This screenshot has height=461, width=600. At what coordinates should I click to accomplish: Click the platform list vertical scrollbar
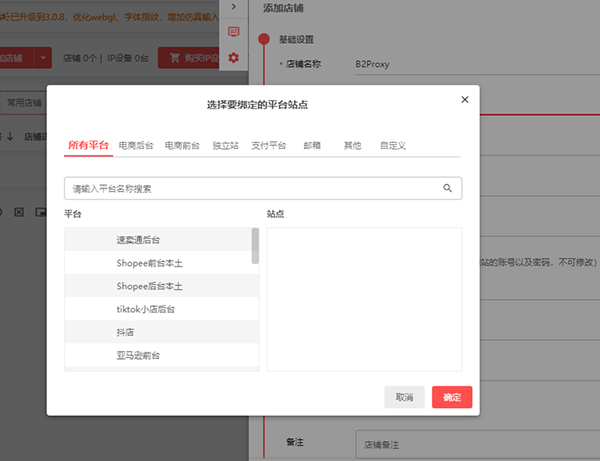pyautogui.click(x=255, y=246)
